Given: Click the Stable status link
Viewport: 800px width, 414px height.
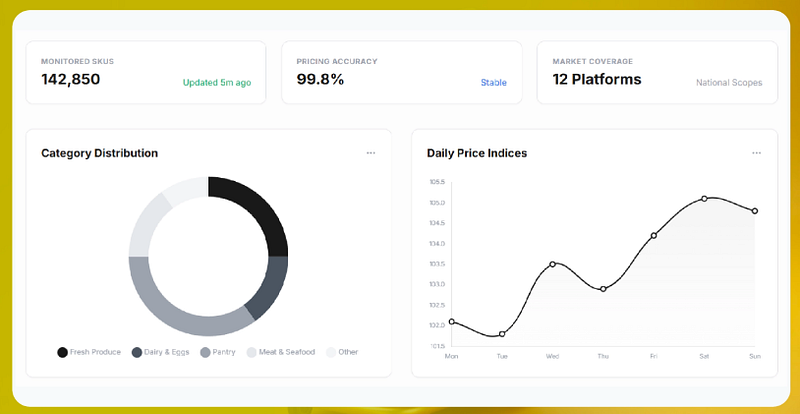Looking at the screenshot, I should 493,83.
